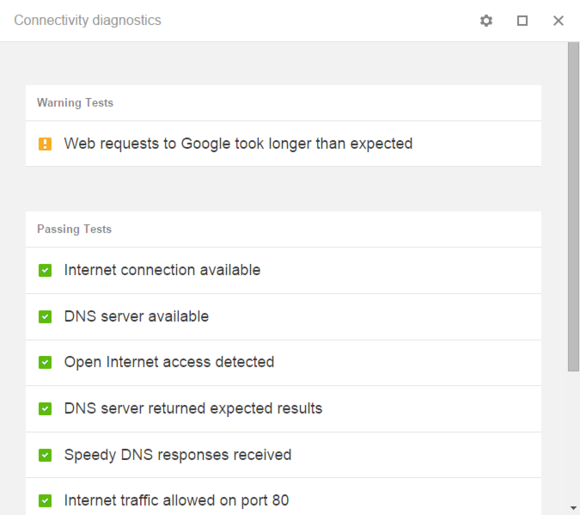Click green check icon for Internet connection available
Screen dimensions: 580x515
click(x=45, y=270)
